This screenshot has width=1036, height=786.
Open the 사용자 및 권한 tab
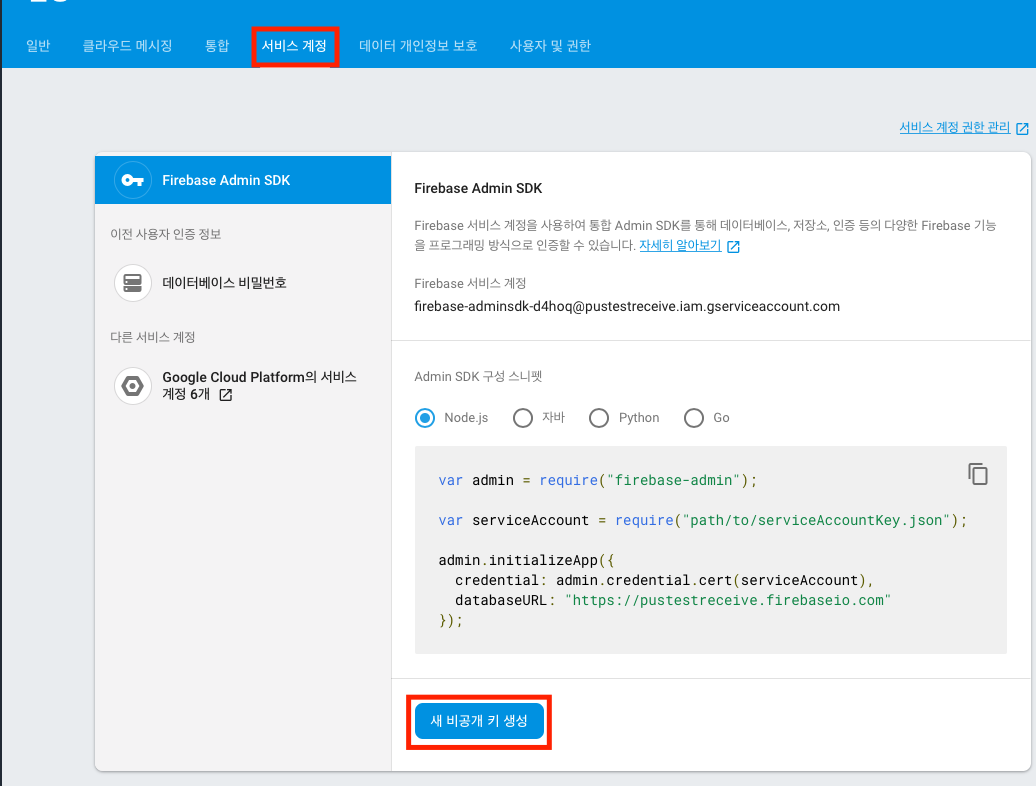[550, 46]
